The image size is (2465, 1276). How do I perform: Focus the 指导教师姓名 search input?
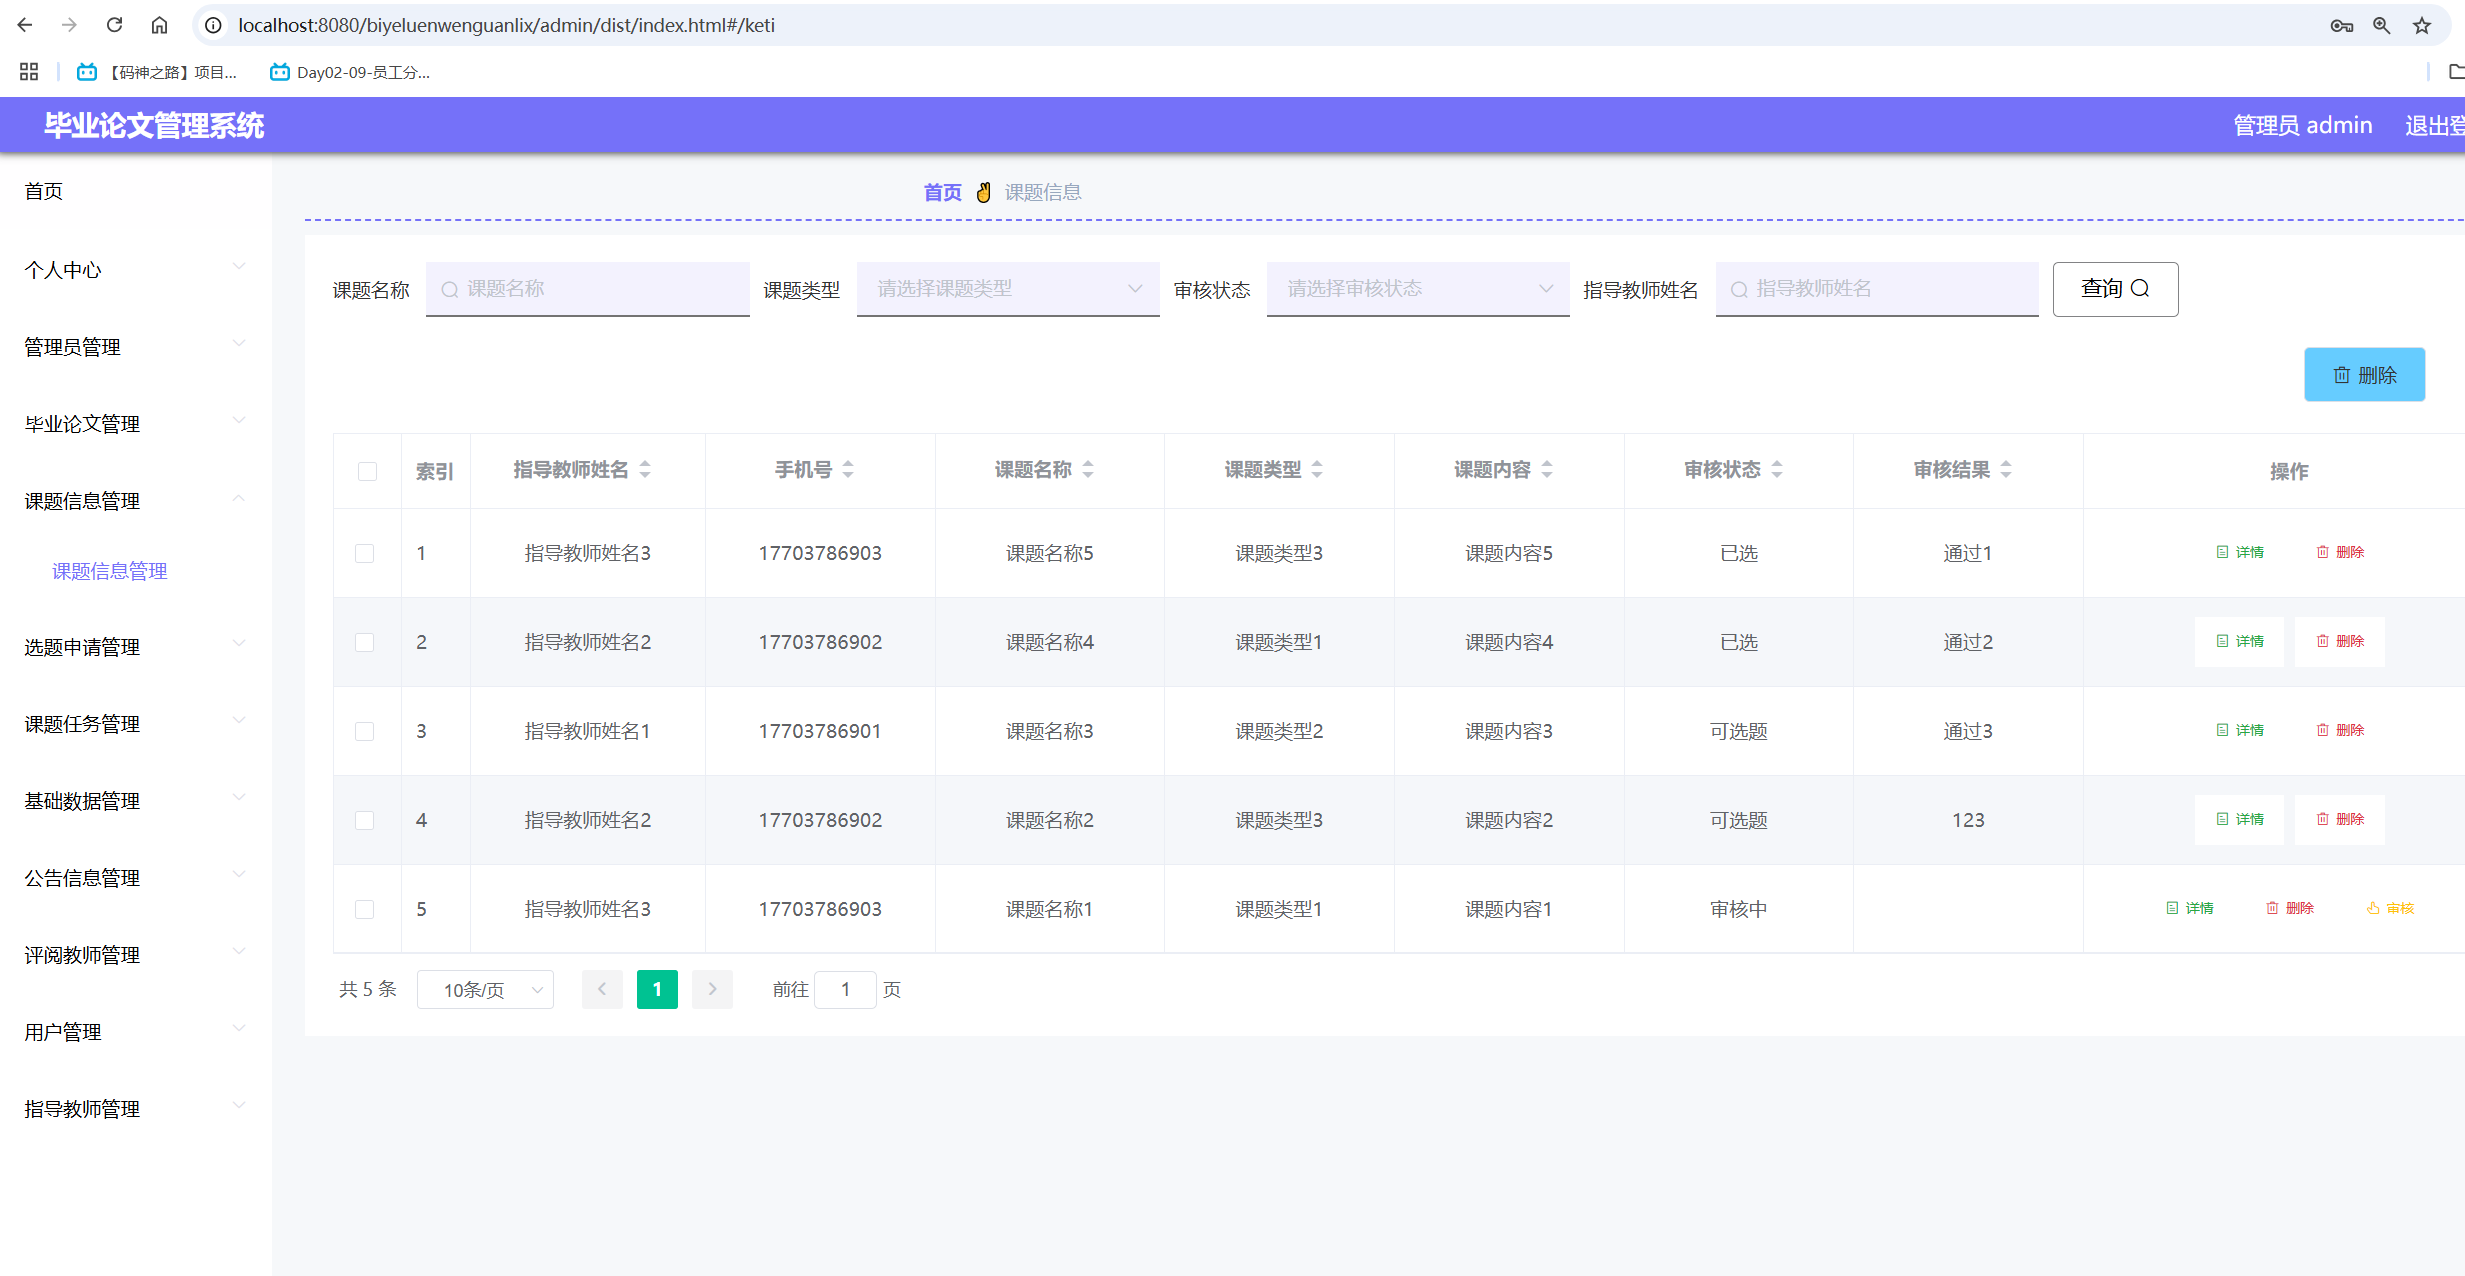1877,289
